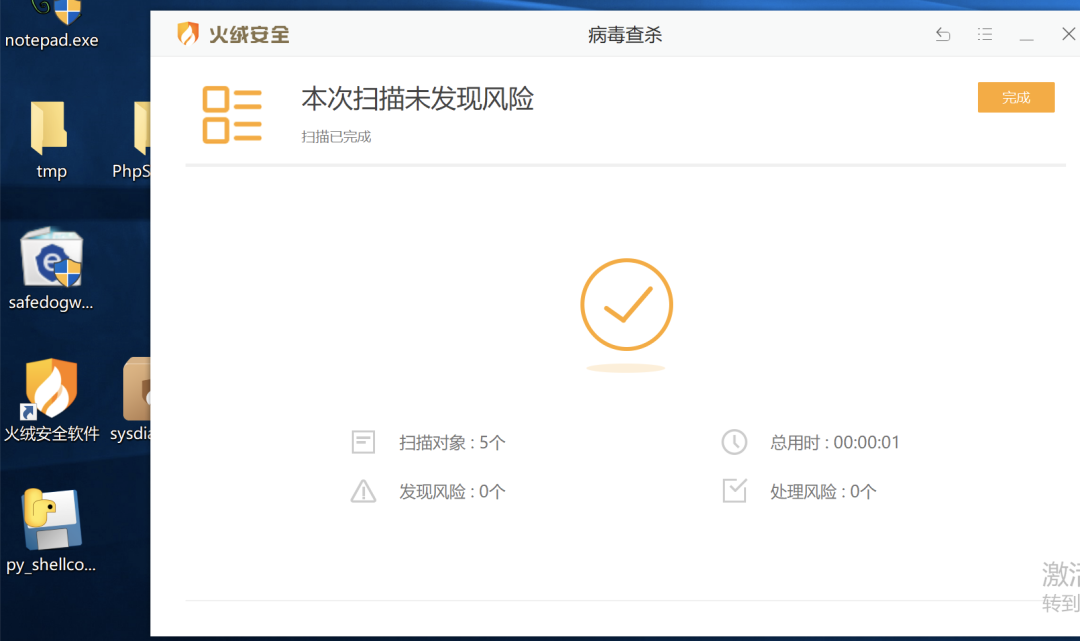Click the 病毒查杀 window title
1080x641 pixels.
coord(625,35)
